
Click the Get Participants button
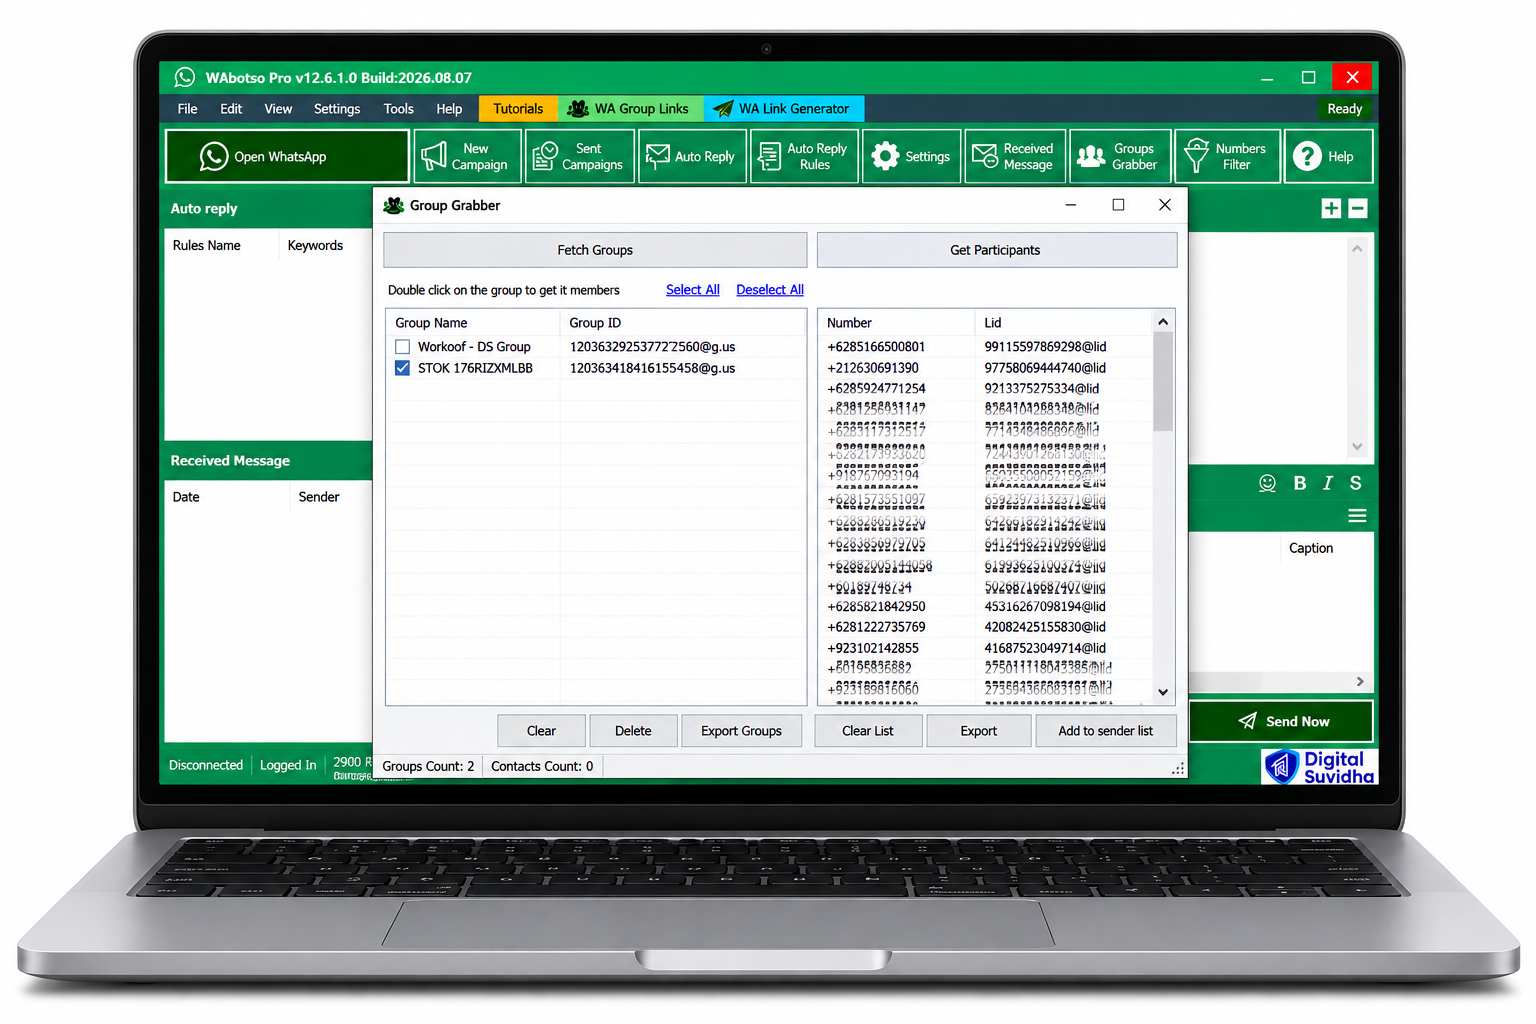point(996,250)
